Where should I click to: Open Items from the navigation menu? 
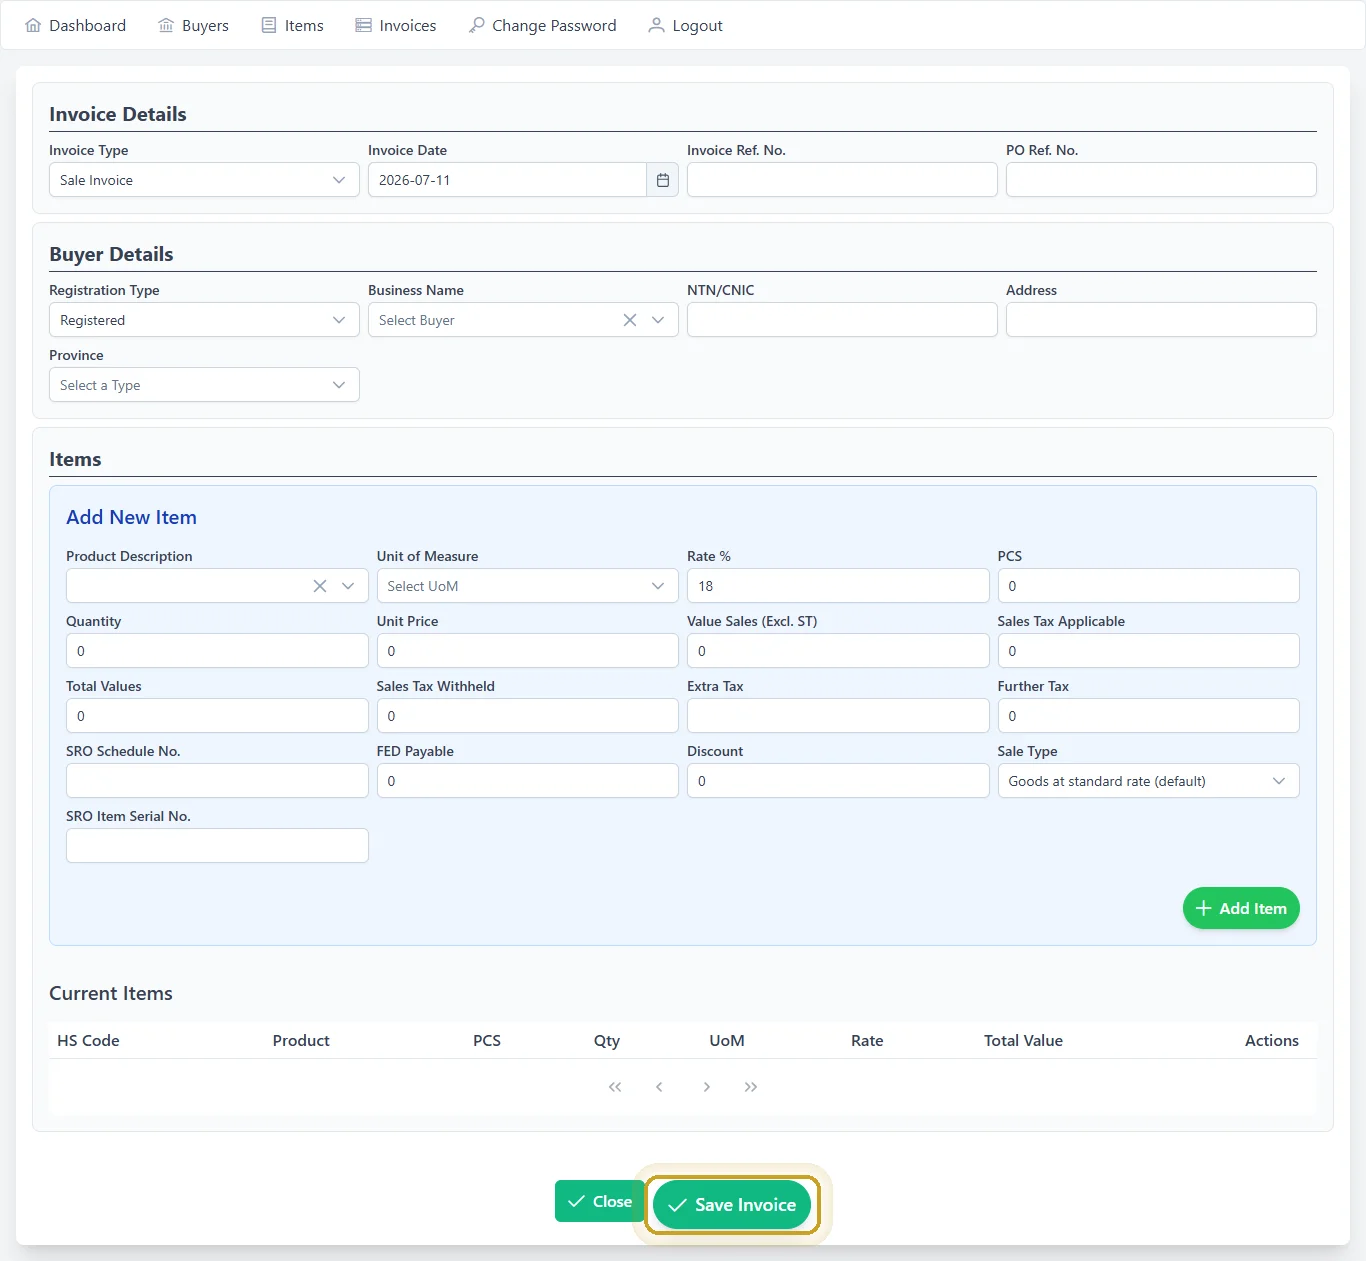click(x=293, y=25)
